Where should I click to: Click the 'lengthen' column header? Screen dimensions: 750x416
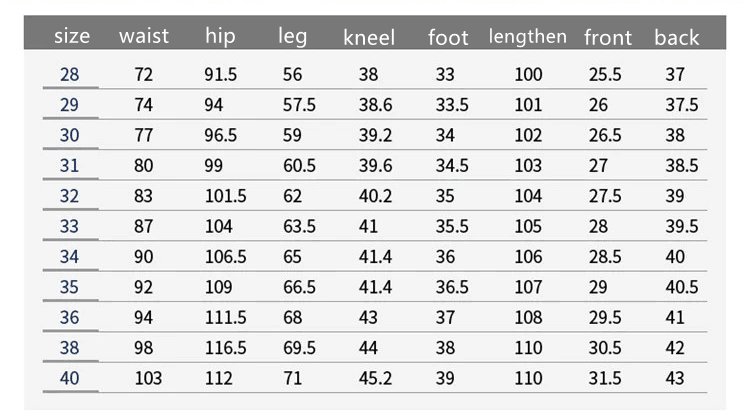click(x=528, y=37)
